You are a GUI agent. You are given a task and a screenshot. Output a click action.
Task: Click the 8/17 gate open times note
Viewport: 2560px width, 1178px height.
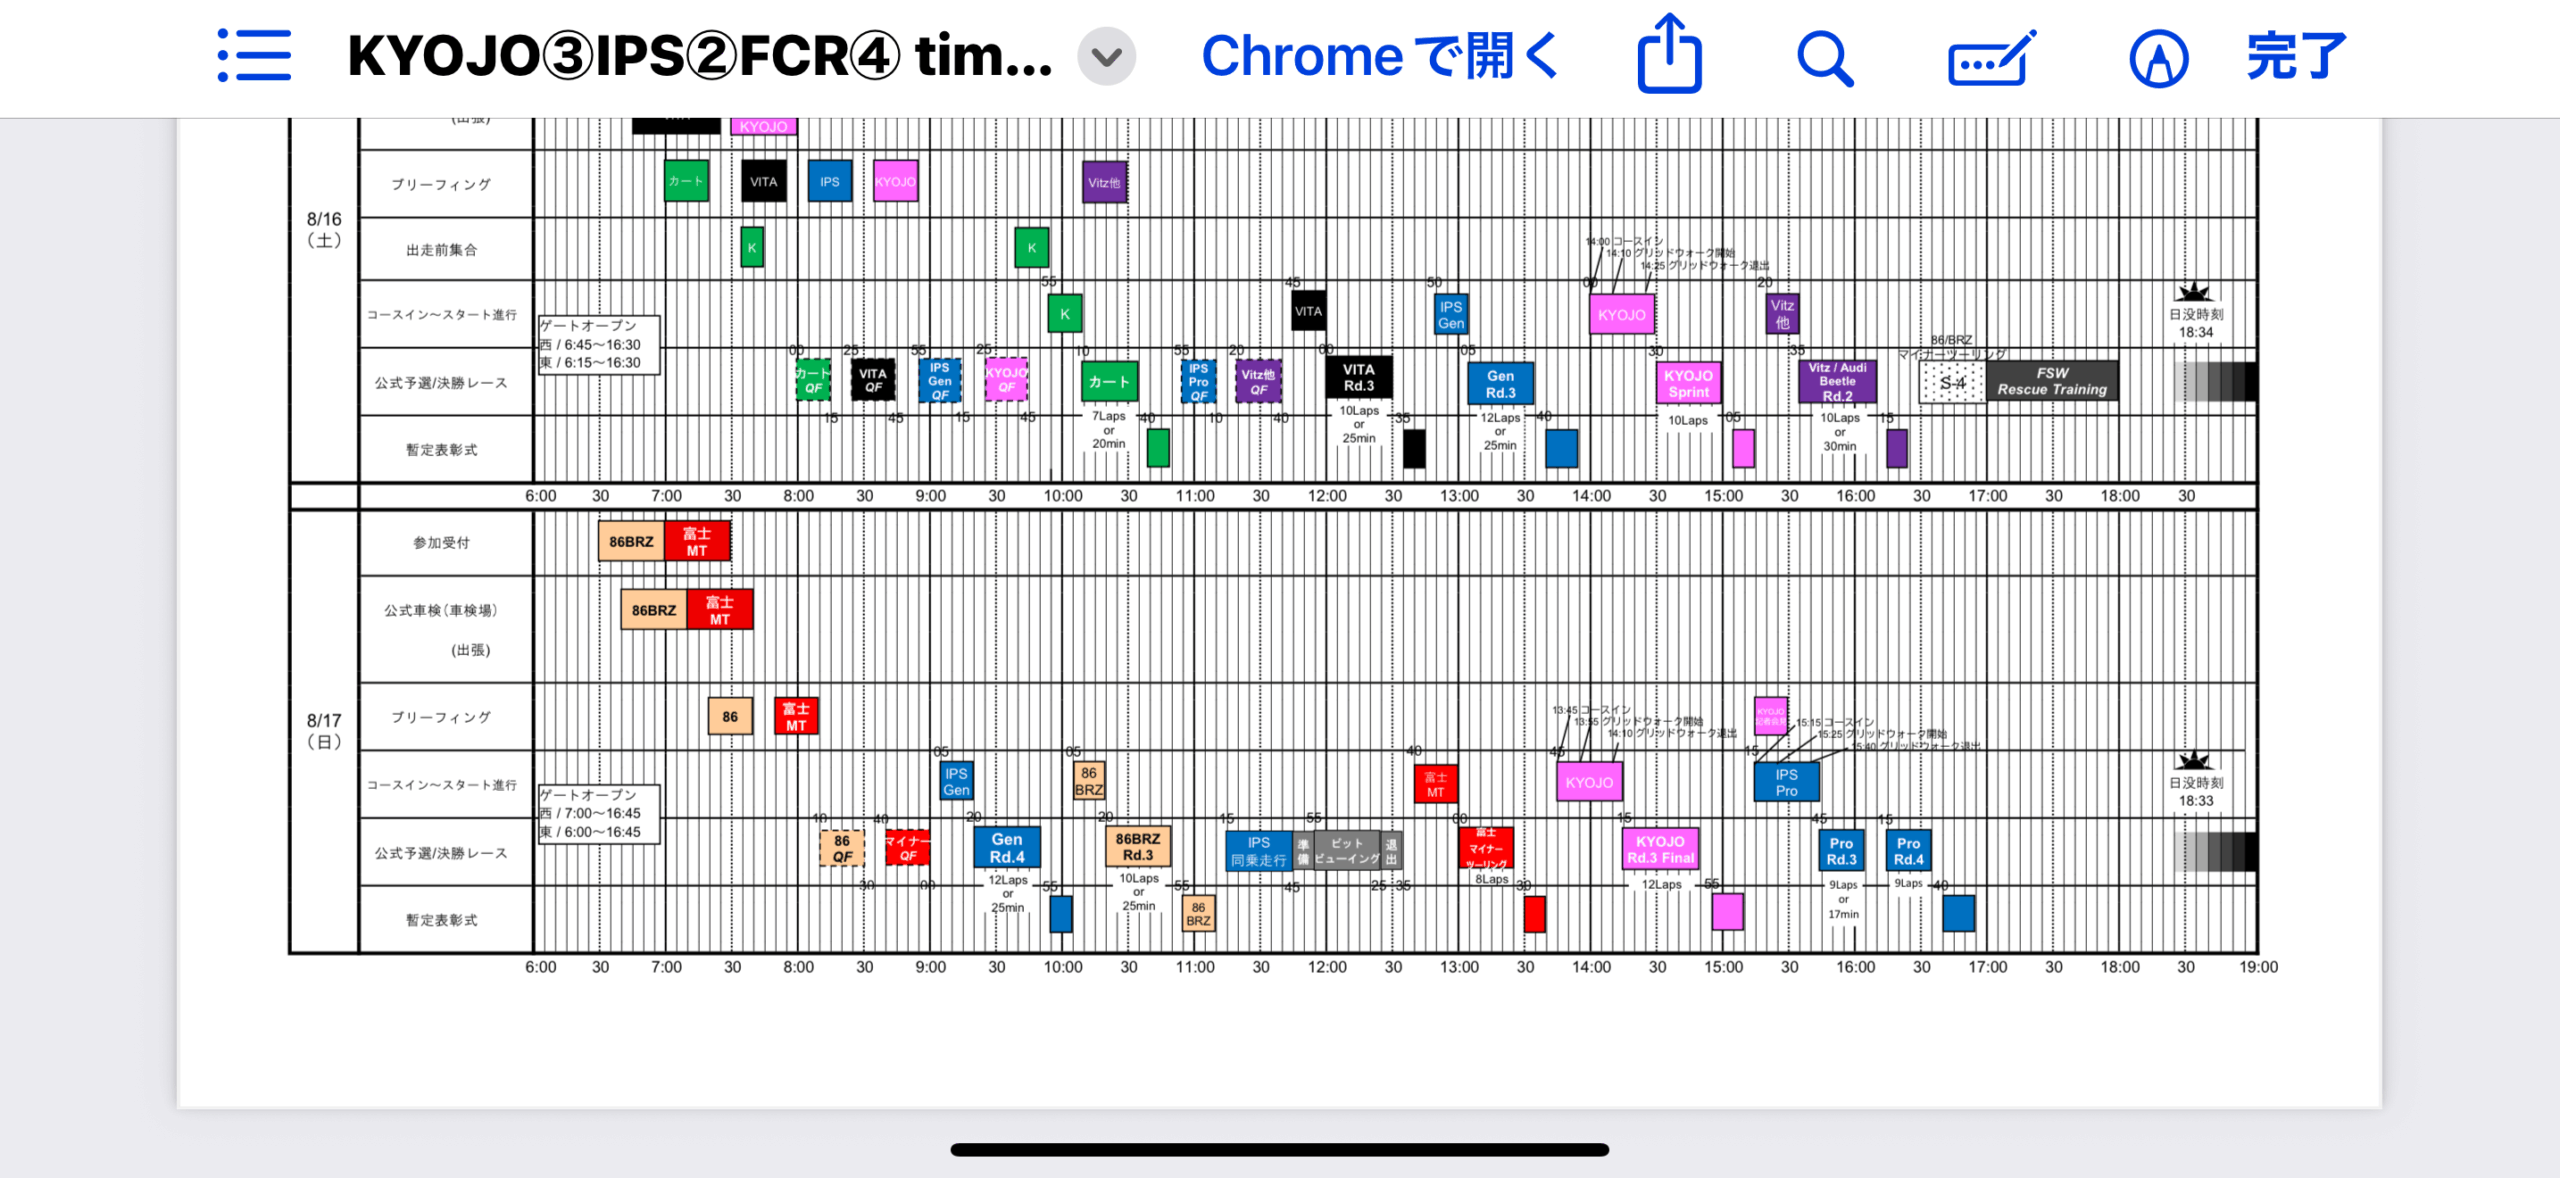[599, 813]
